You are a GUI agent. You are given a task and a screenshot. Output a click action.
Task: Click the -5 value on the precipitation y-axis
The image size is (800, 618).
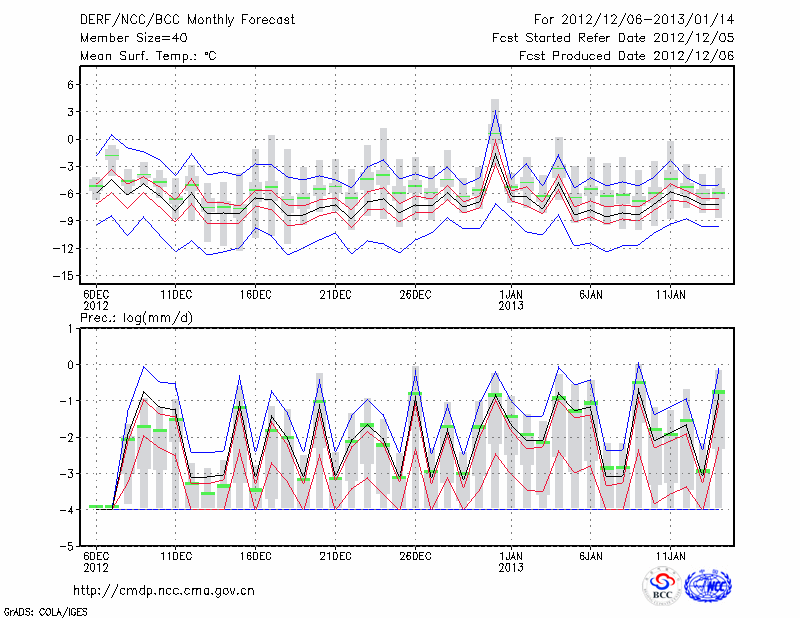[70, 547]
